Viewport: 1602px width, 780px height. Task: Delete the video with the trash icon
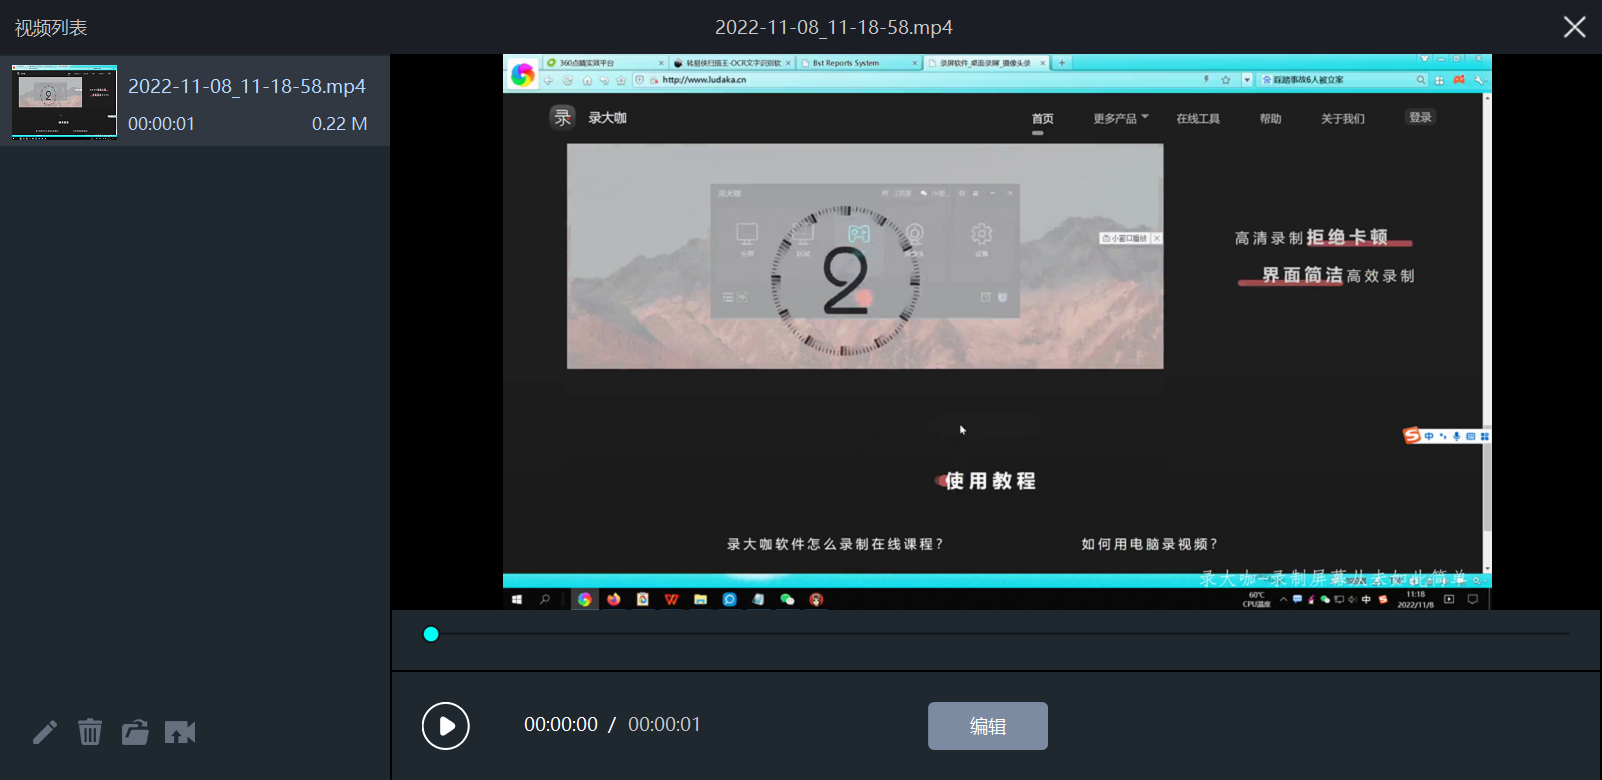point(90,732)
